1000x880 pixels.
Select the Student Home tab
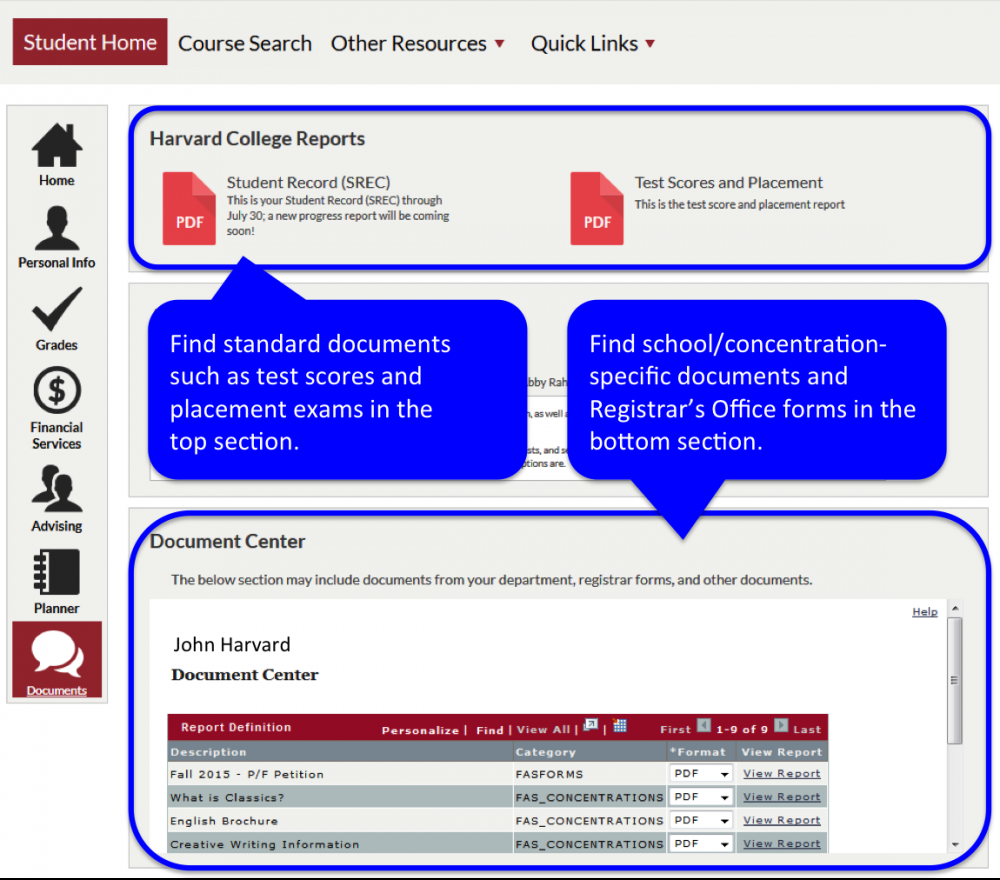89,42
